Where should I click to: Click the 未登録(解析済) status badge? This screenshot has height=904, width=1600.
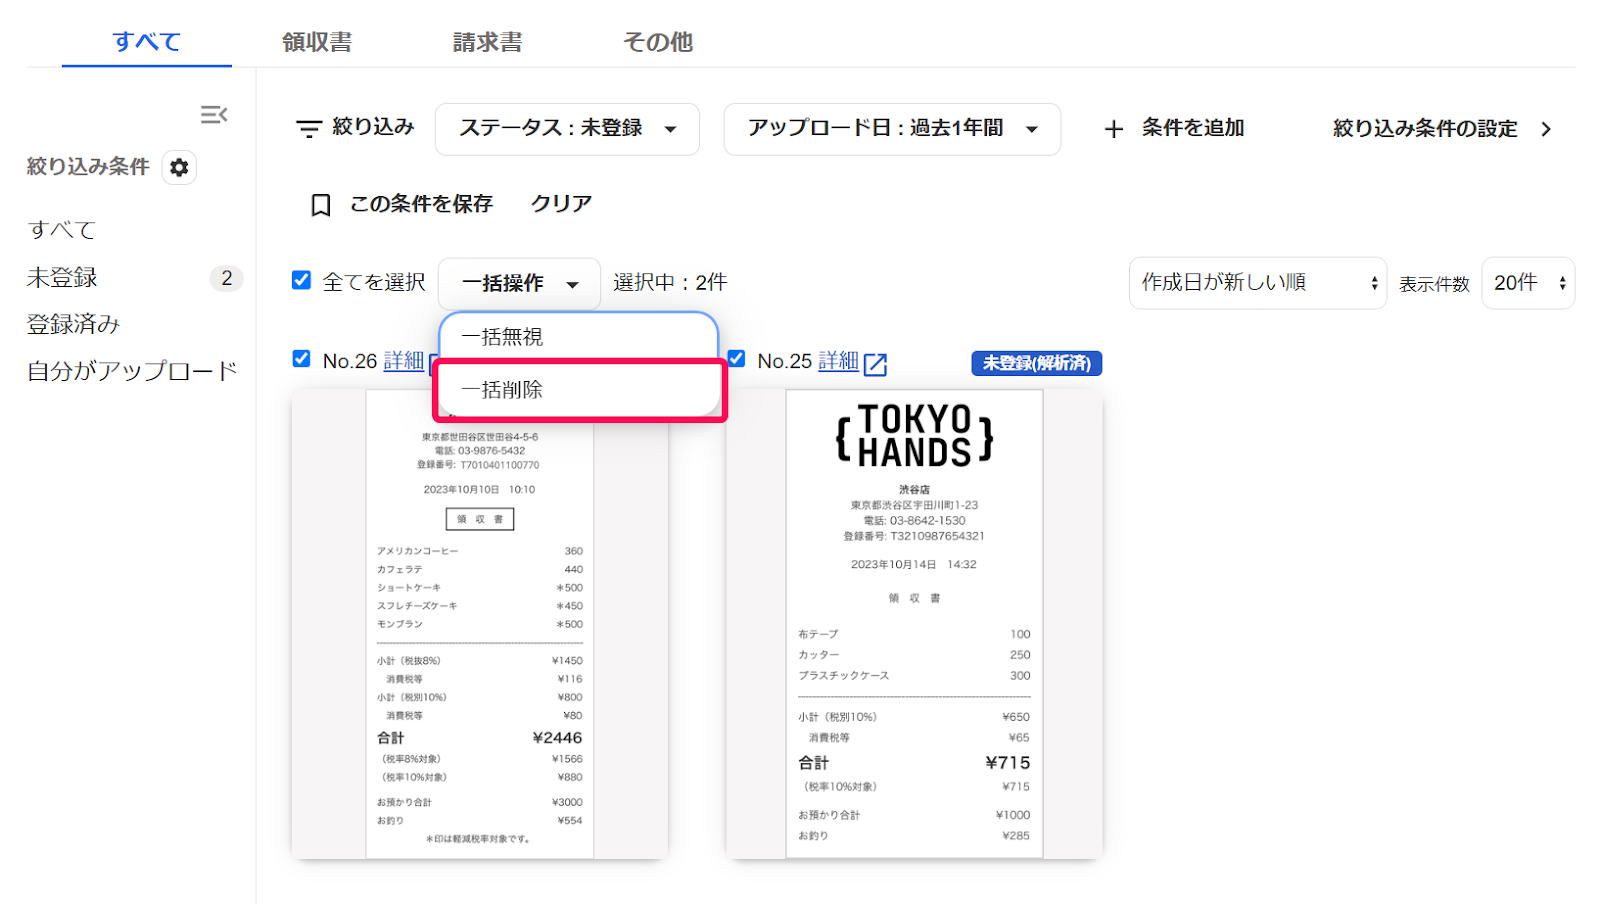pos(1037,363)
